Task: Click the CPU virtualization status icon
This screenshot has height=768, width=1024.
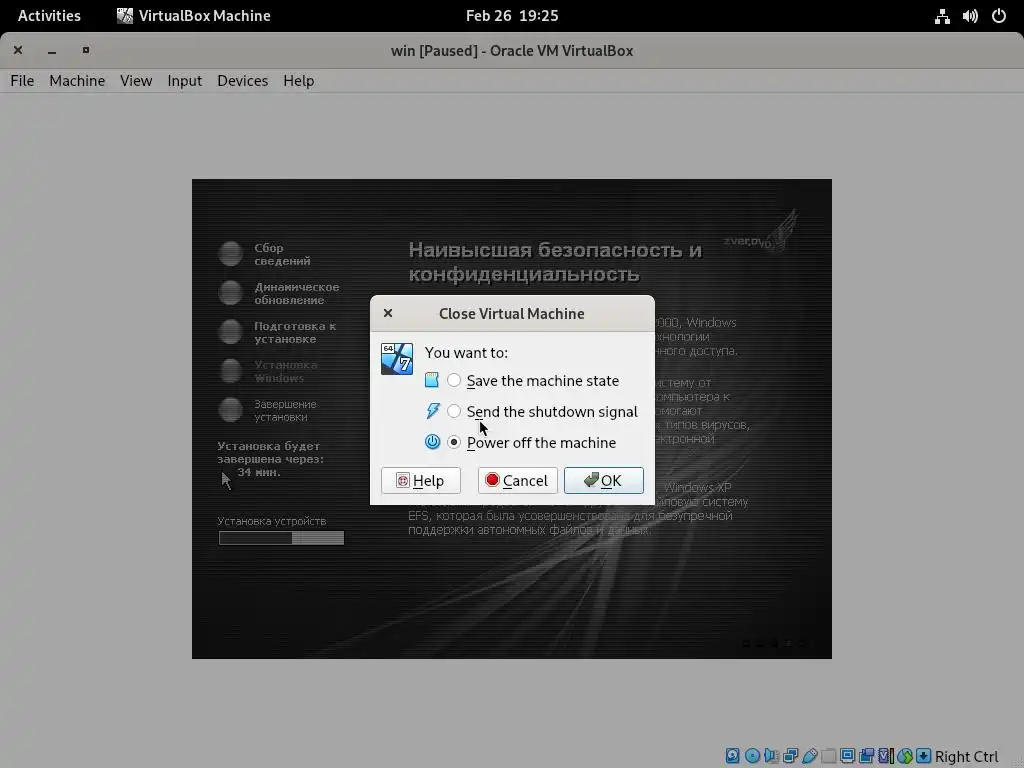Action: [x=886, y=756]
